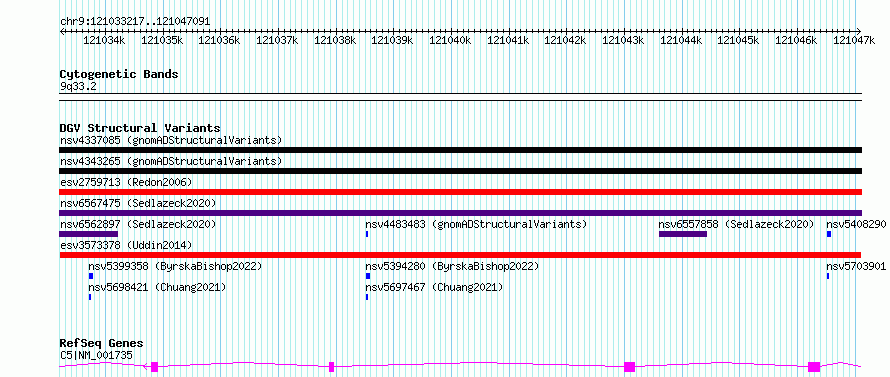Click the nsv5399358 blue variant marker
Screen dimensions: 890x377
pyautogui.click(x=91, y=276)
